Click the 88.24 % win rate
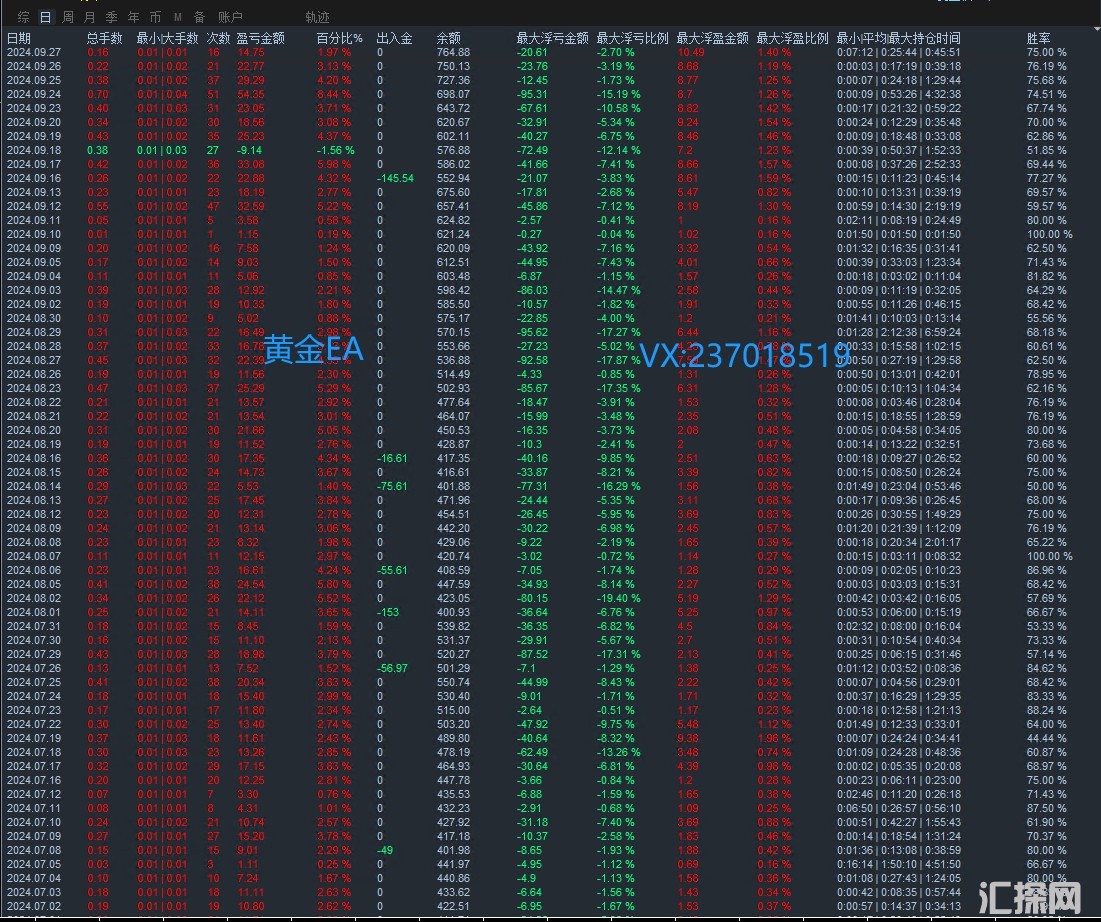The height and width of the screenshot is (922, 1101). tap(1046, 711)
